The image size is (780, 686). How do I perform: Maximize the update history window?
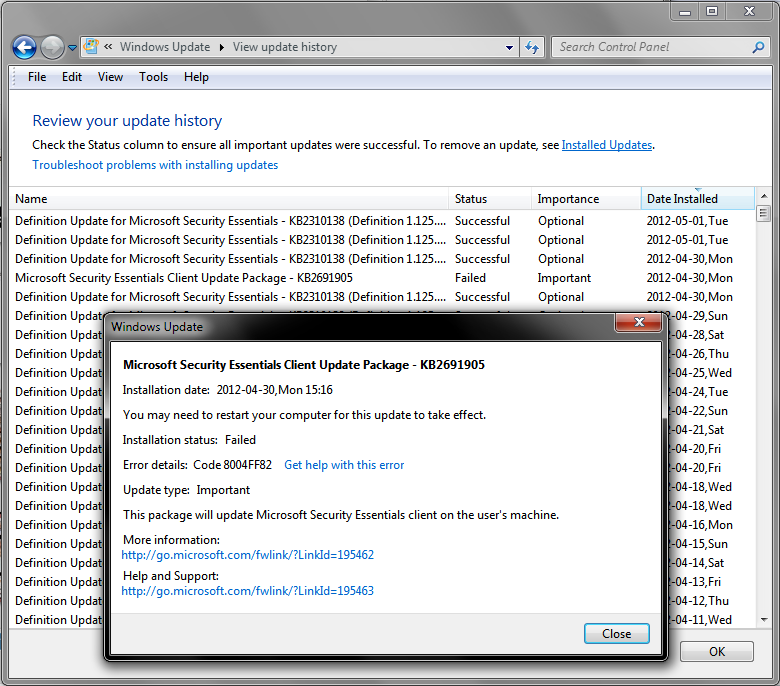point(712,11)
